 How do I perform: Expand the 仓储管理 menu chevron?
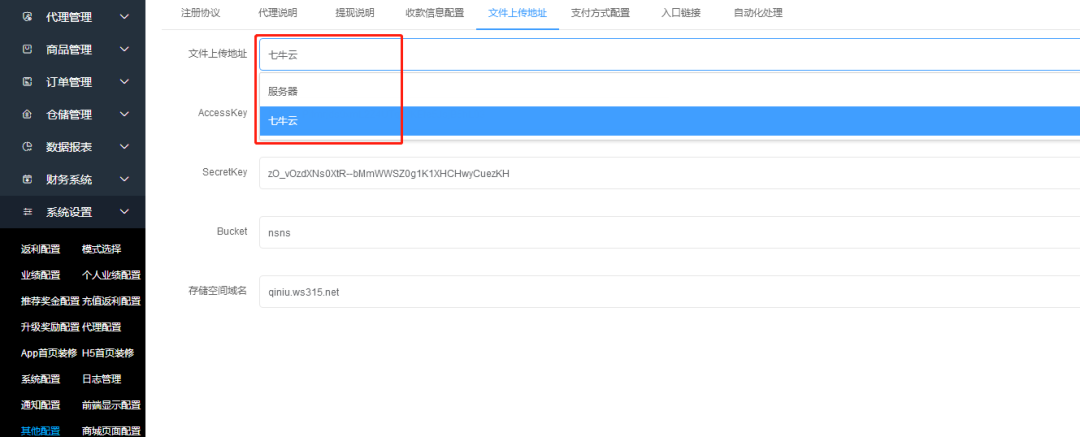pos(125,114)
